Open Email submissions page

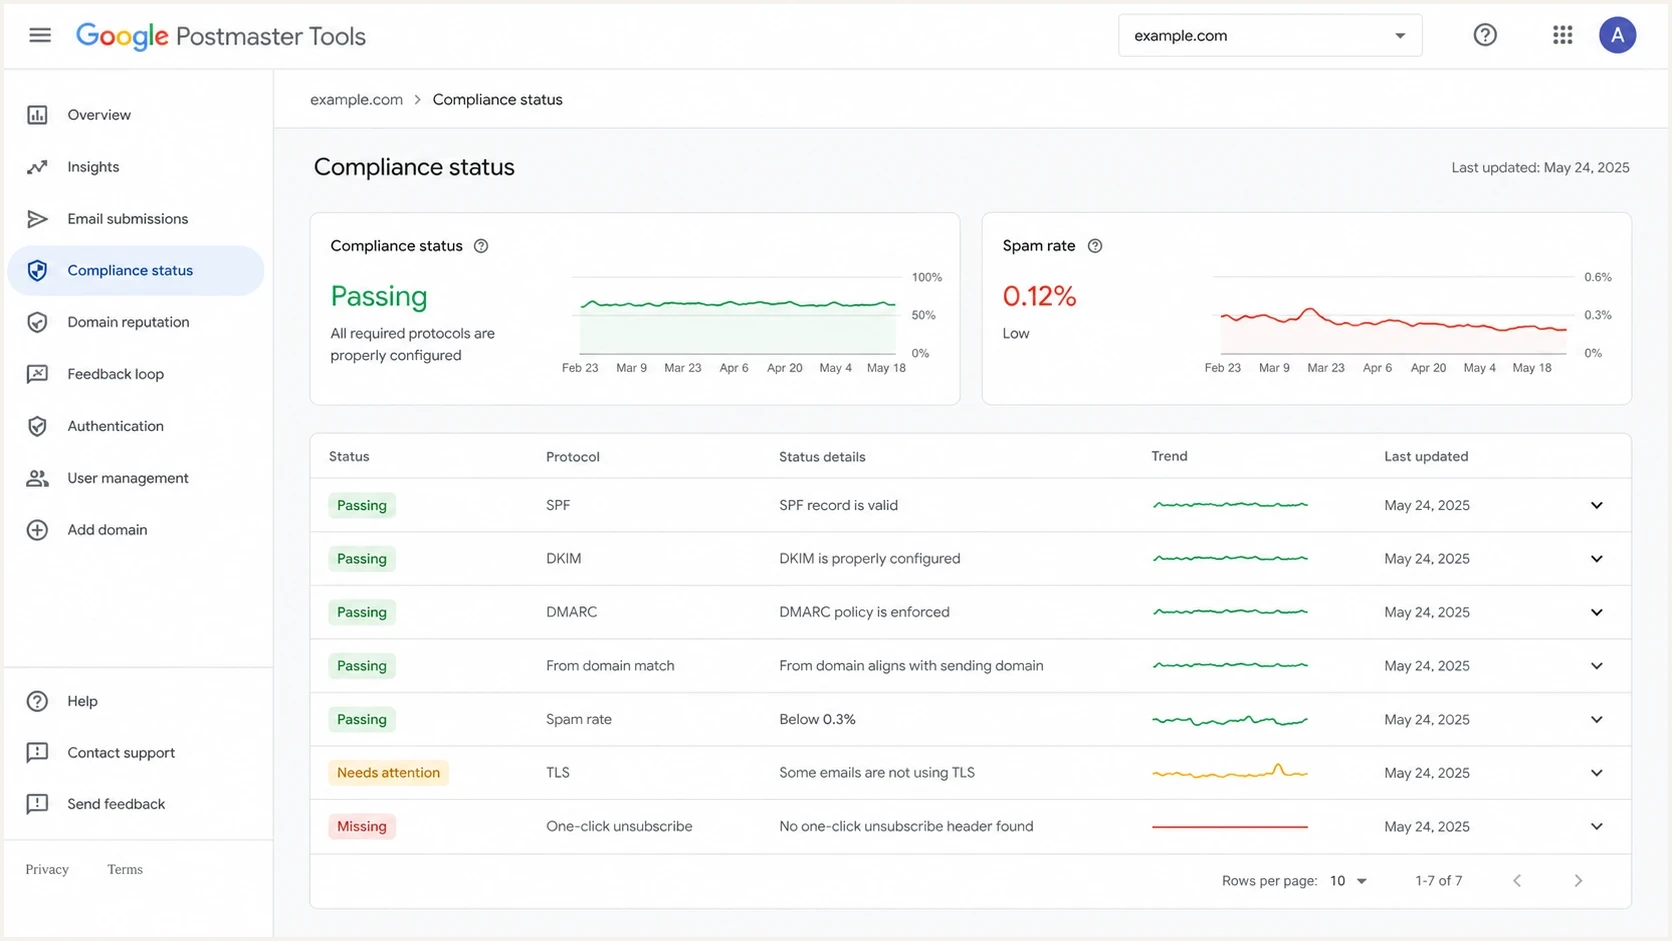(x=127, y=219)
